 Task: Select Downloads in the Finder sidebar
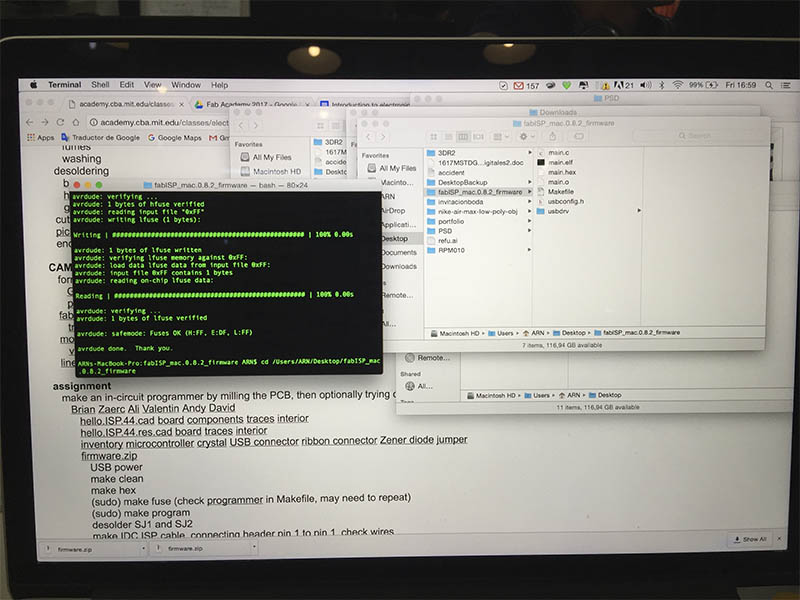tap(398, 266)
